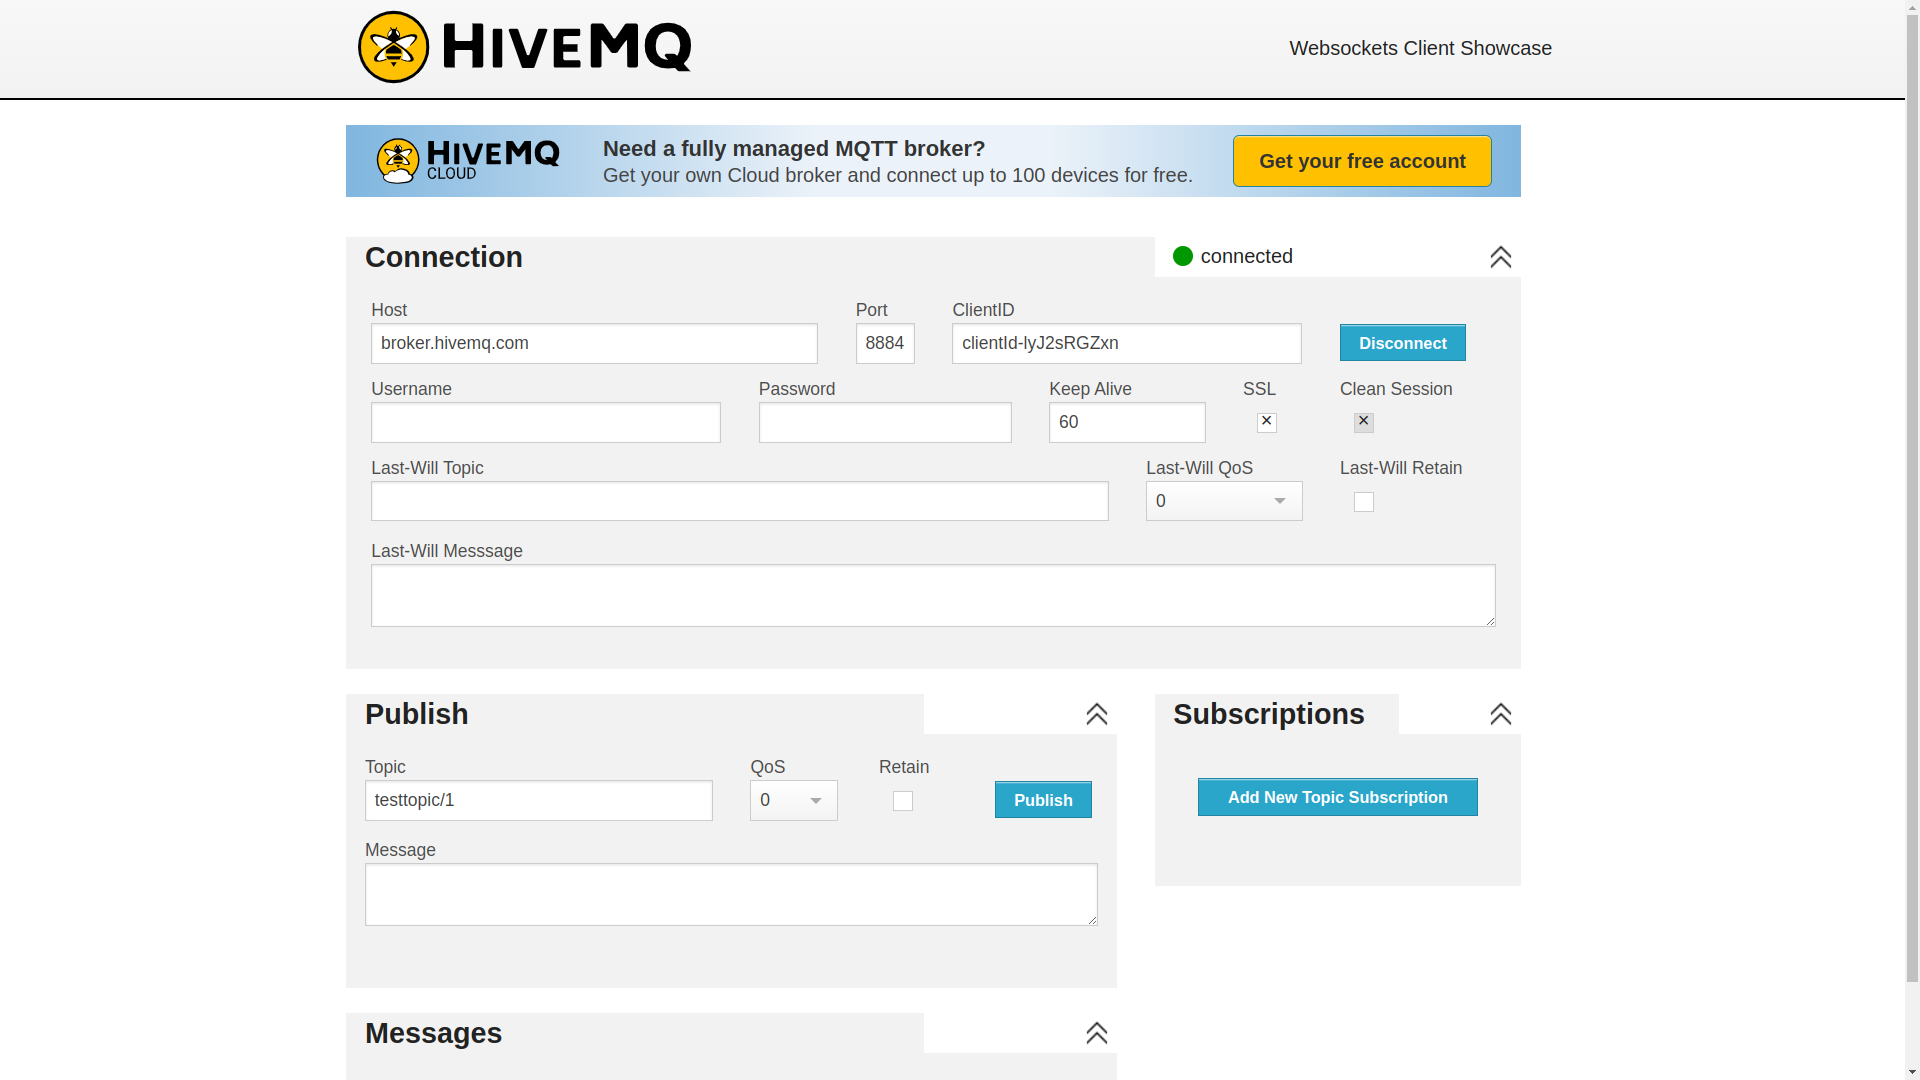Click the Last-Will Topic input field
The height and width of the screenshot is (1080, 1920).
point(738,501)
